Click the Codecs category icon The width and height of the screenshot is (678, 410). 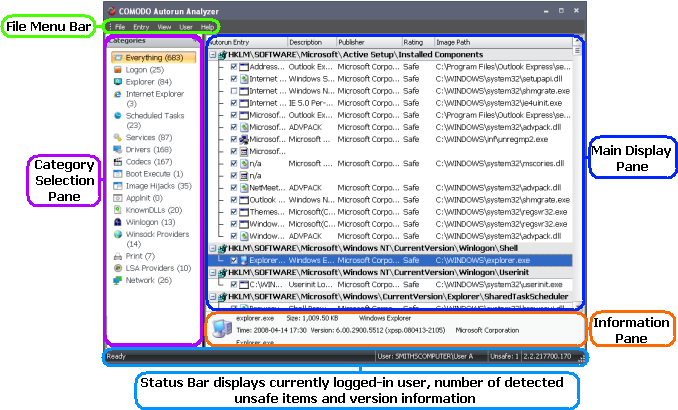[118, 161]
